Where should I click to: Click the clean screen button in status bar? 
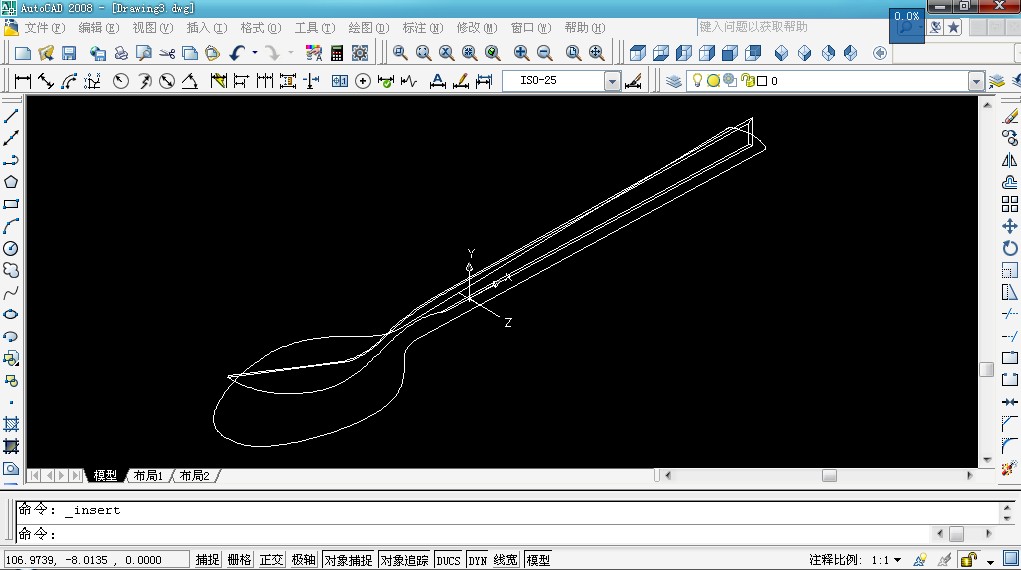tap(1011, 559)
